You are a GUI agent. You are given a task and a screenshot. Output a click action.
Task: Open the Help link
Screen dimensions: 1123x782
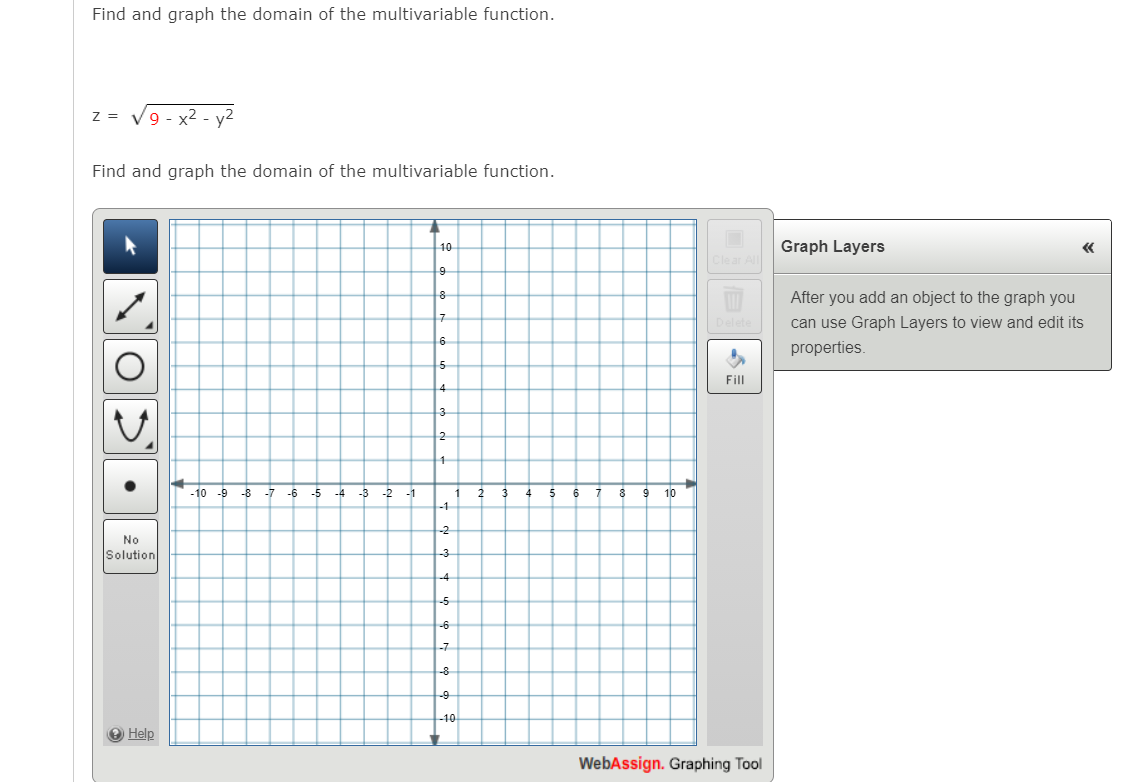point(140,733)
